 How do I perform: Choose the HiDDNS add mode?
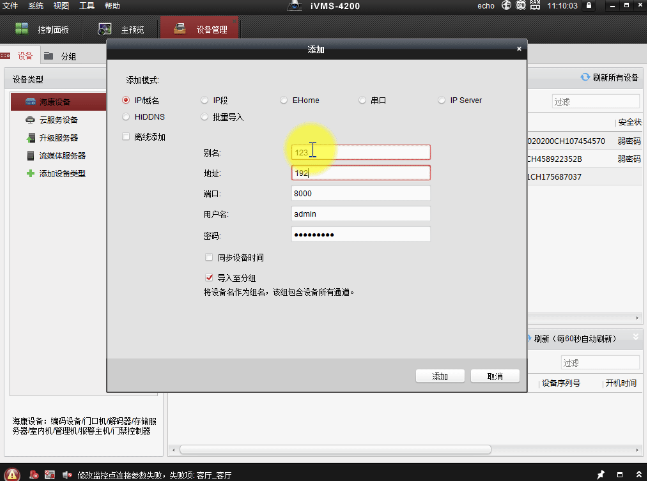tap(126, 117)
